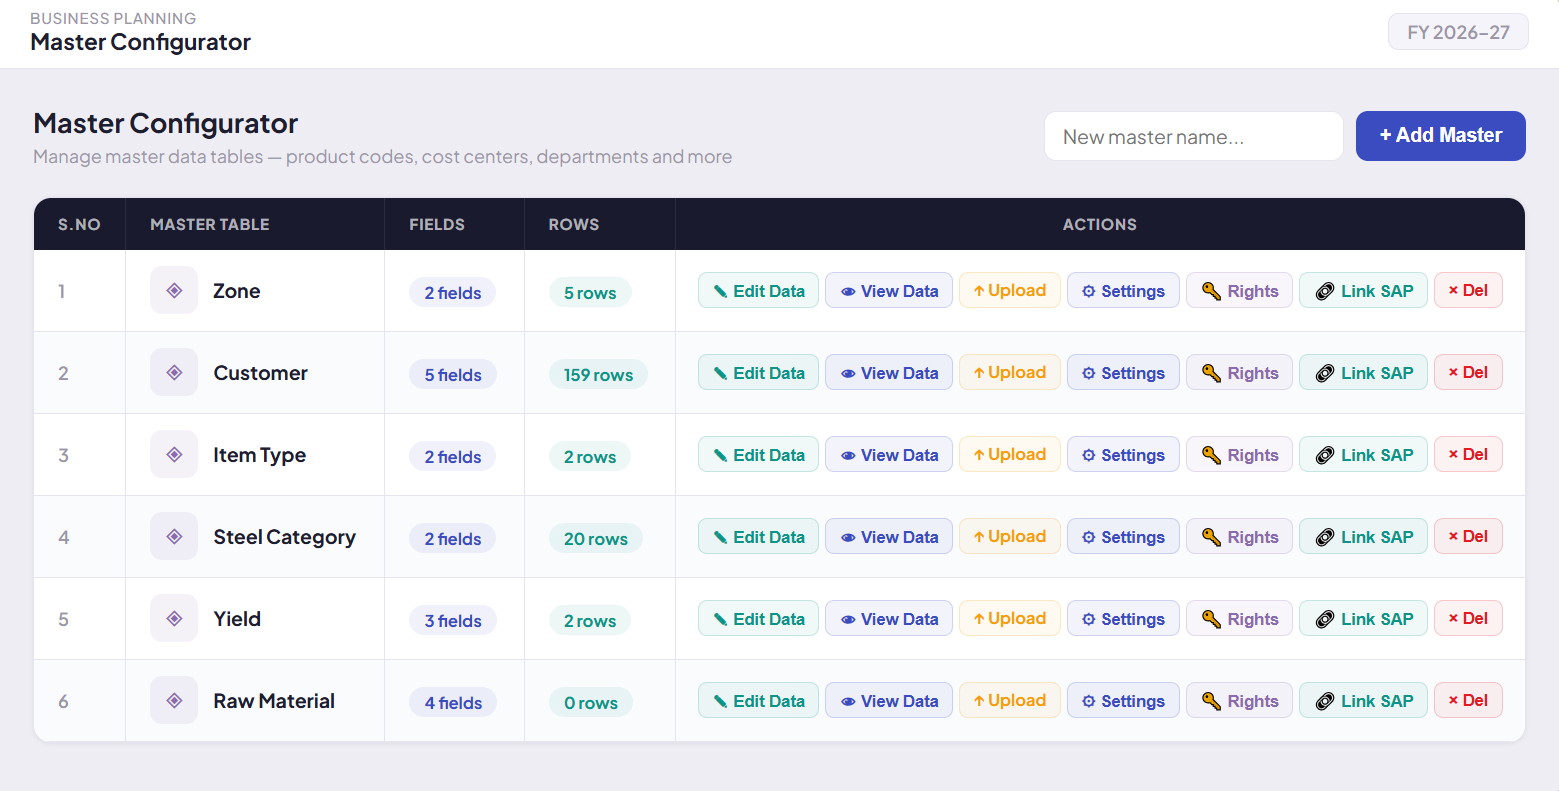
Task: Open Edit Data for Raw Material
Action: [x=758, y=701]
